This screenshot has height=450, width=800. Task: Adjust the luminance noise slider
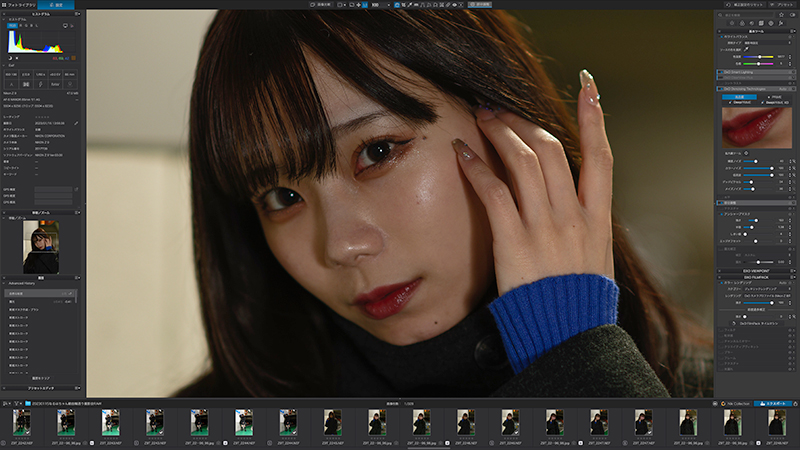[x=758, y=161]
